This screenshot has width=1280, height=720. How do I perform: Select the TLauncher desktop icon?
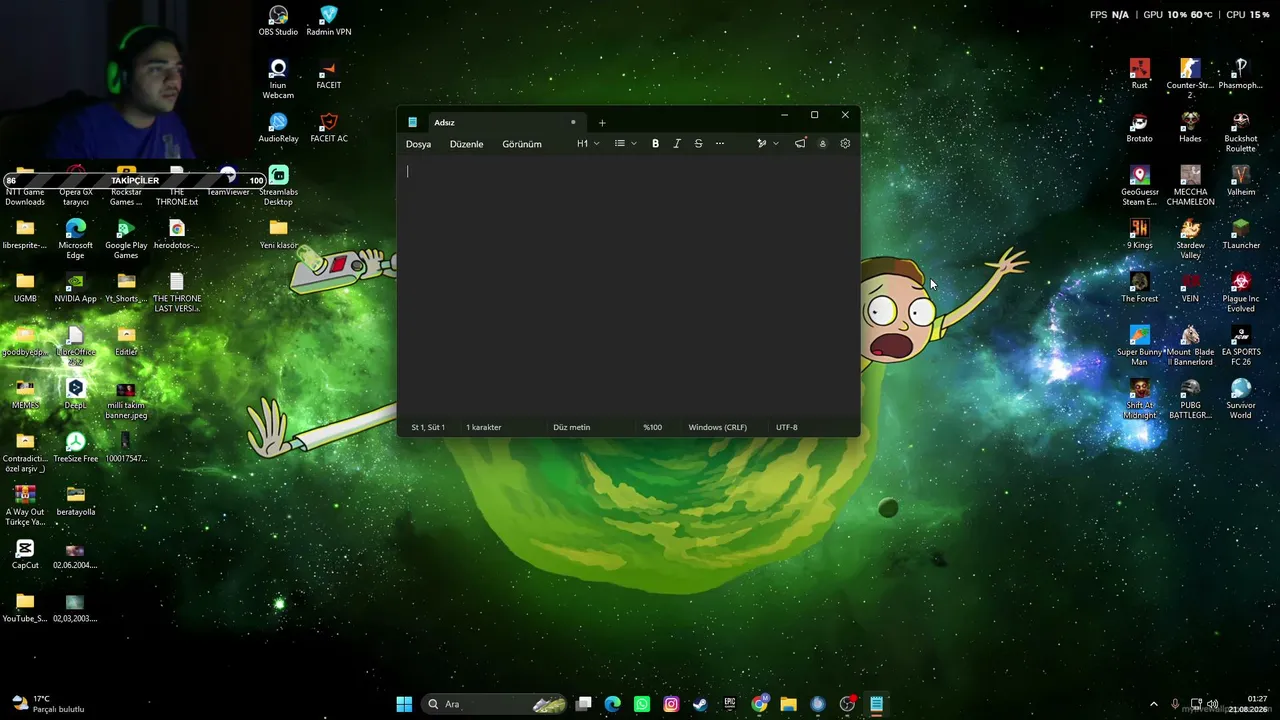pos(1241,235)
